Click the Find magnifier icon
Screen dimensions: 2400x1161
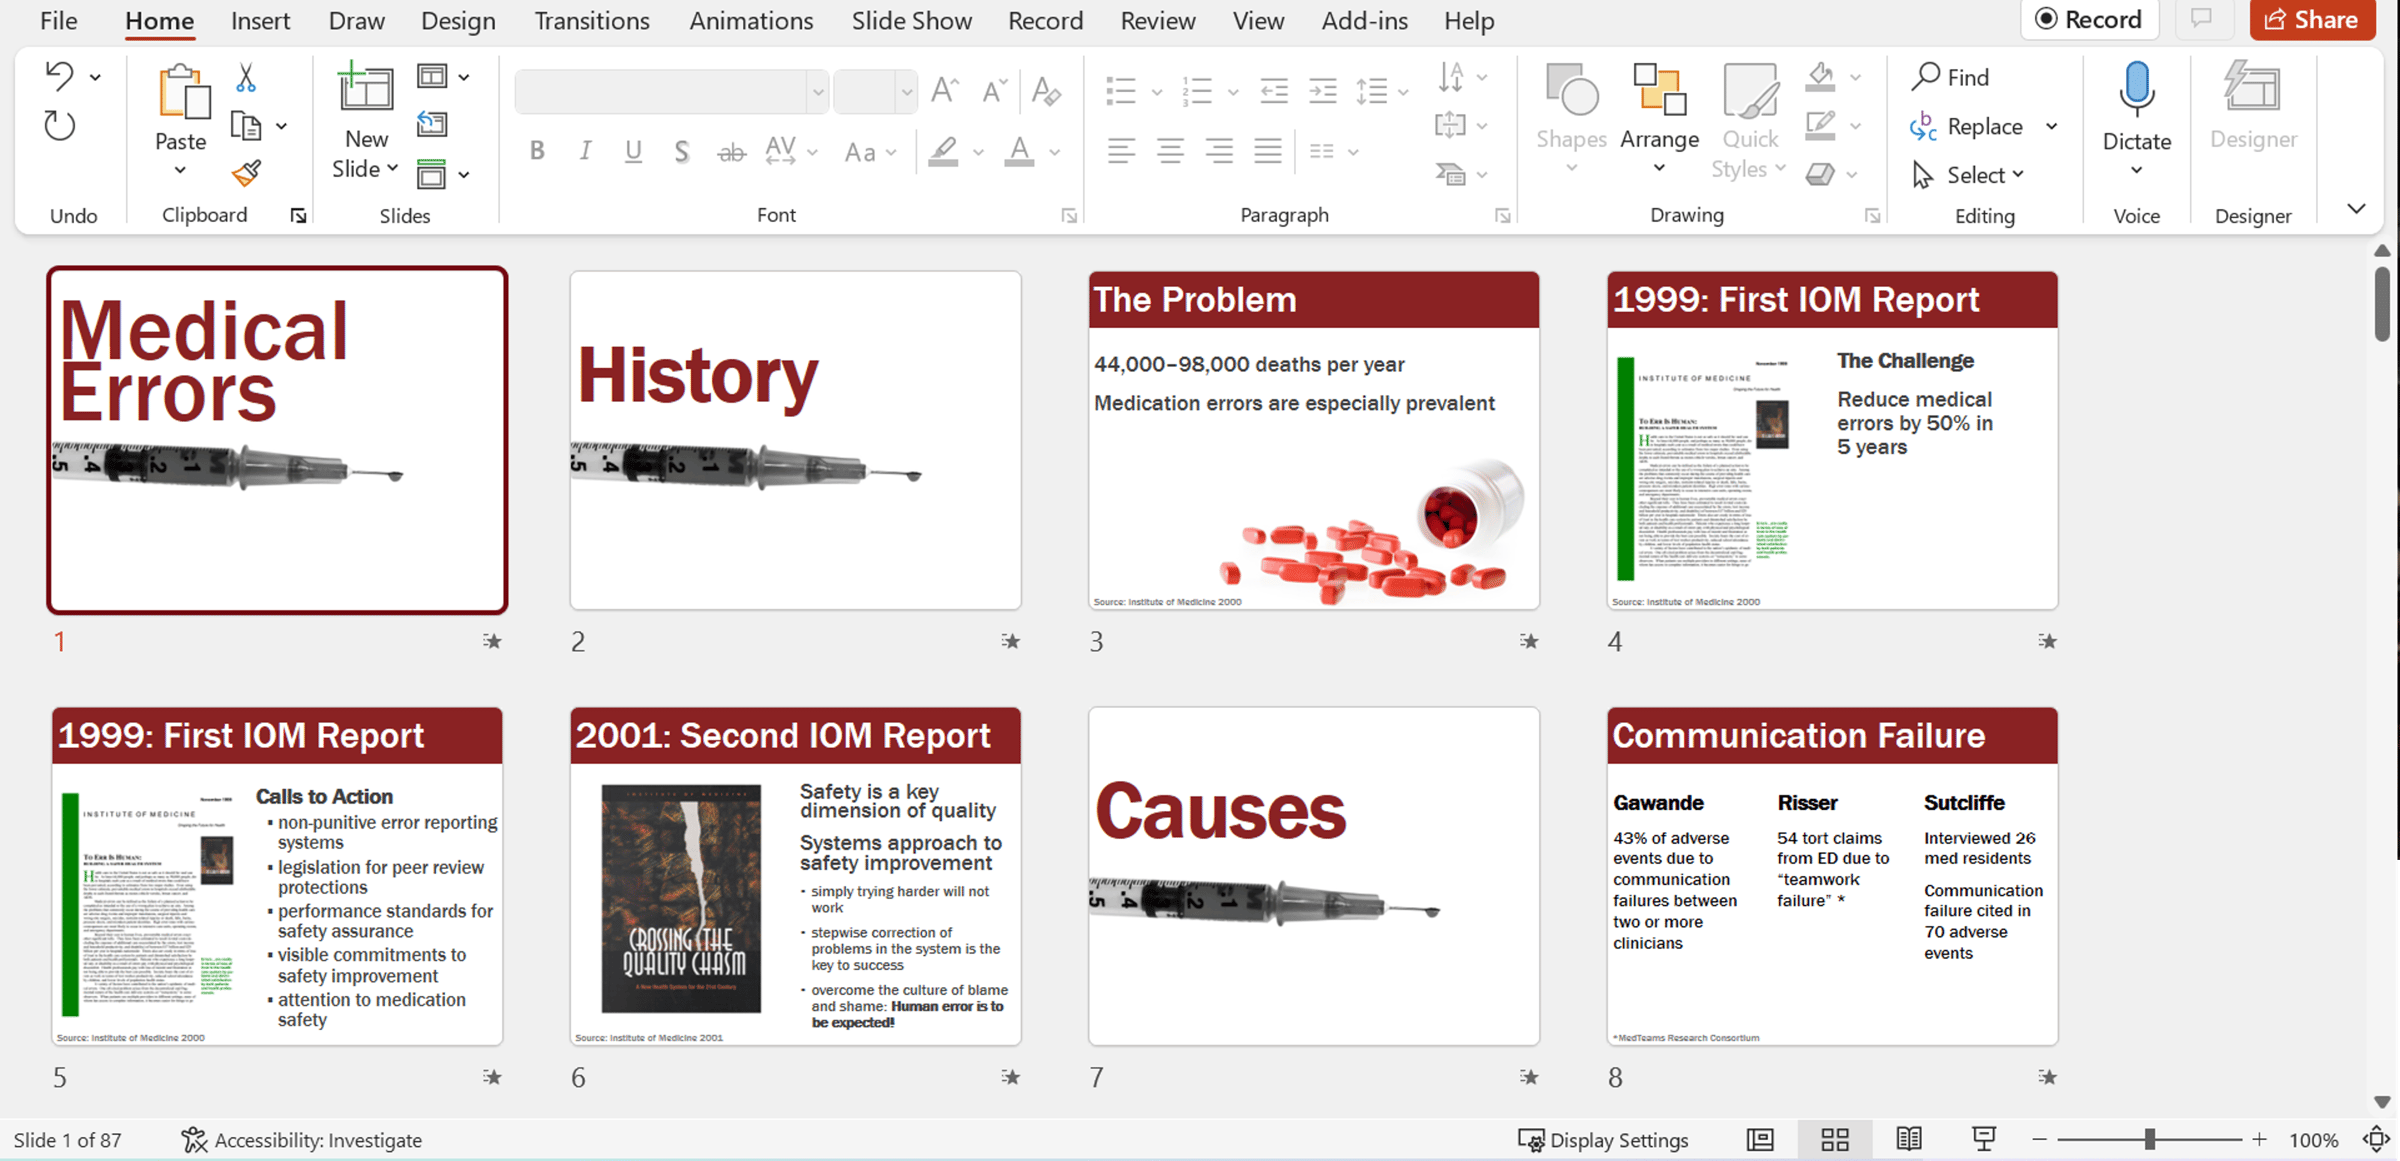coord(1927,77)
